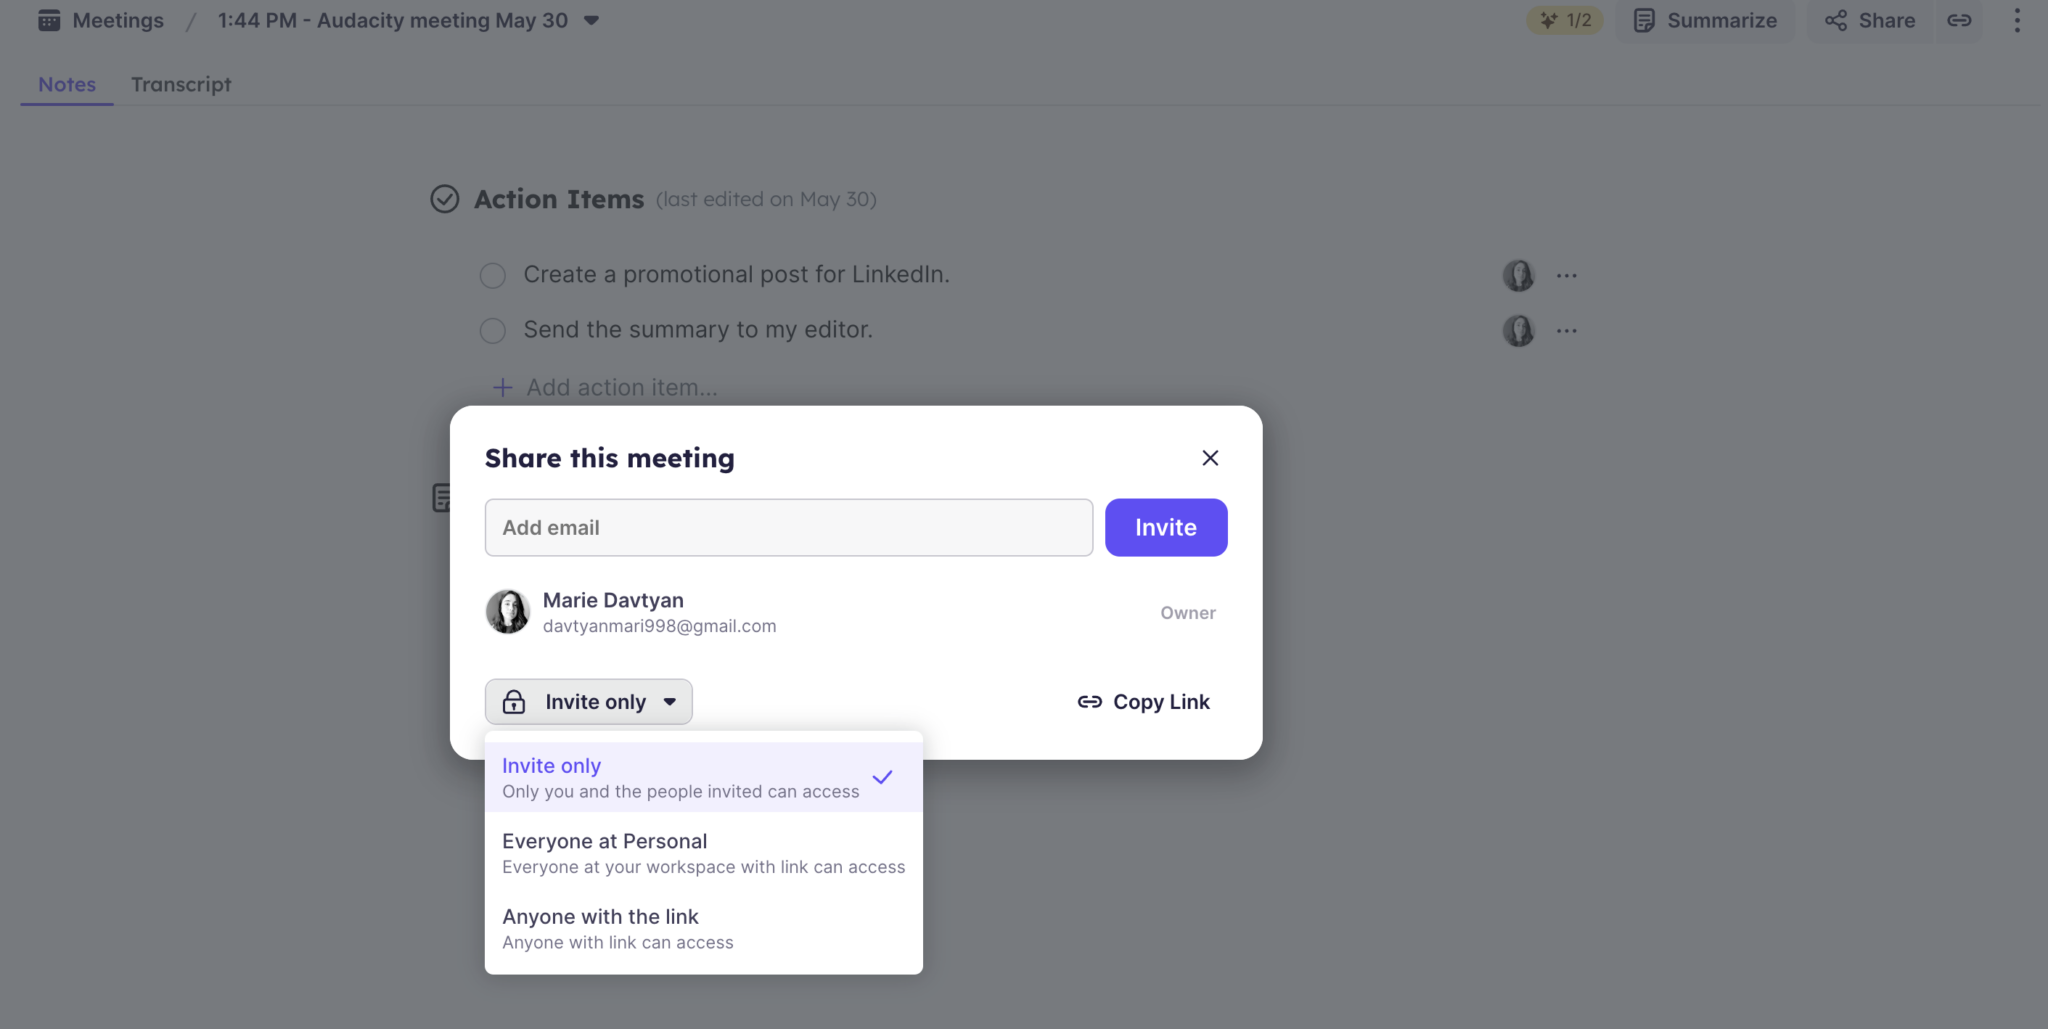This screenshot has width=2048, height=1029.
Task: Click the Add email input field
Action: click(x=788, y=527)
